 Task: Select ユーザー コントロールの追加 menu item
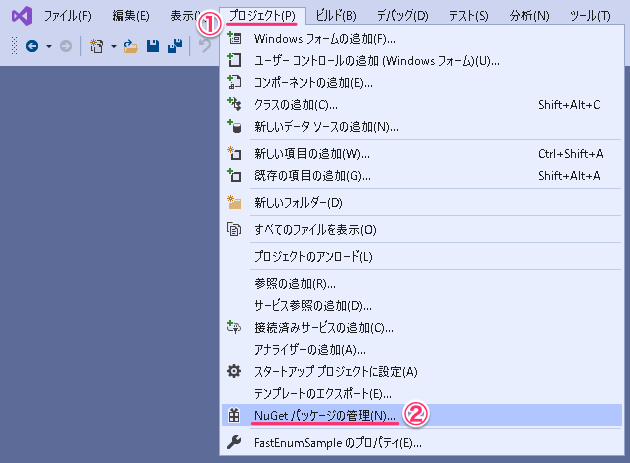422,61
